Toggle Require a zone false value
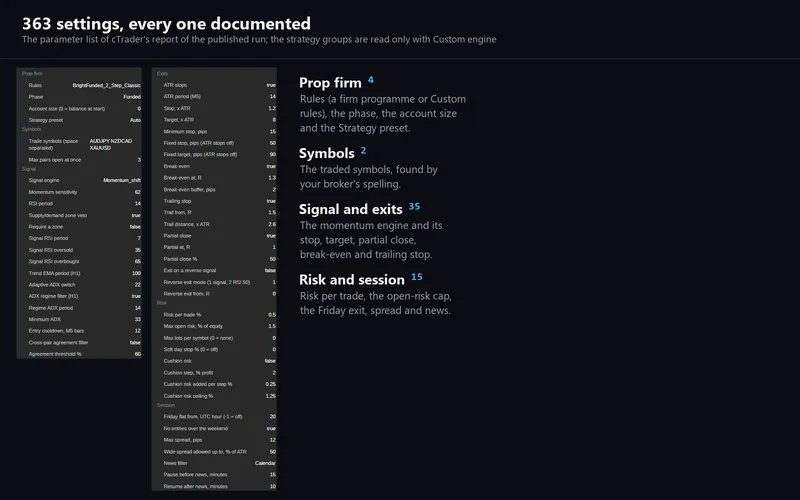 click(x=135, y=227)
